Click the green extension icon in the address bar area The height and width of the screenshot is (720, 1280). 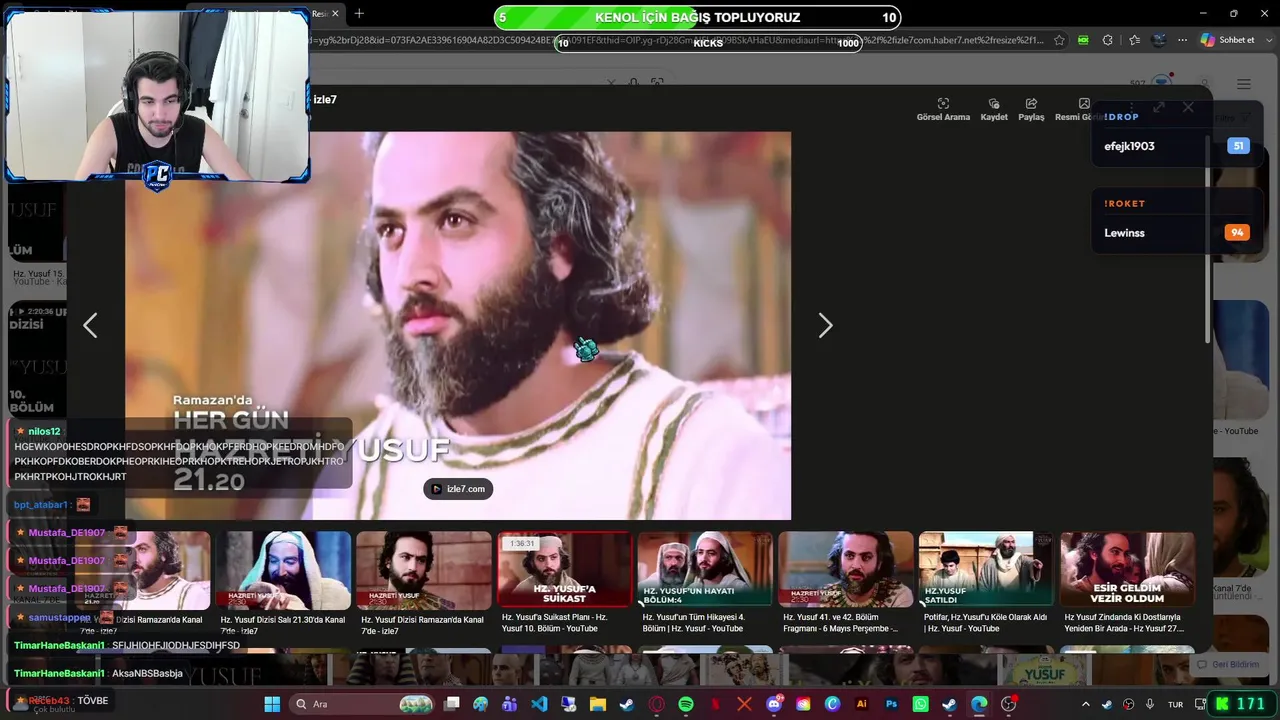coord(1083,40)
